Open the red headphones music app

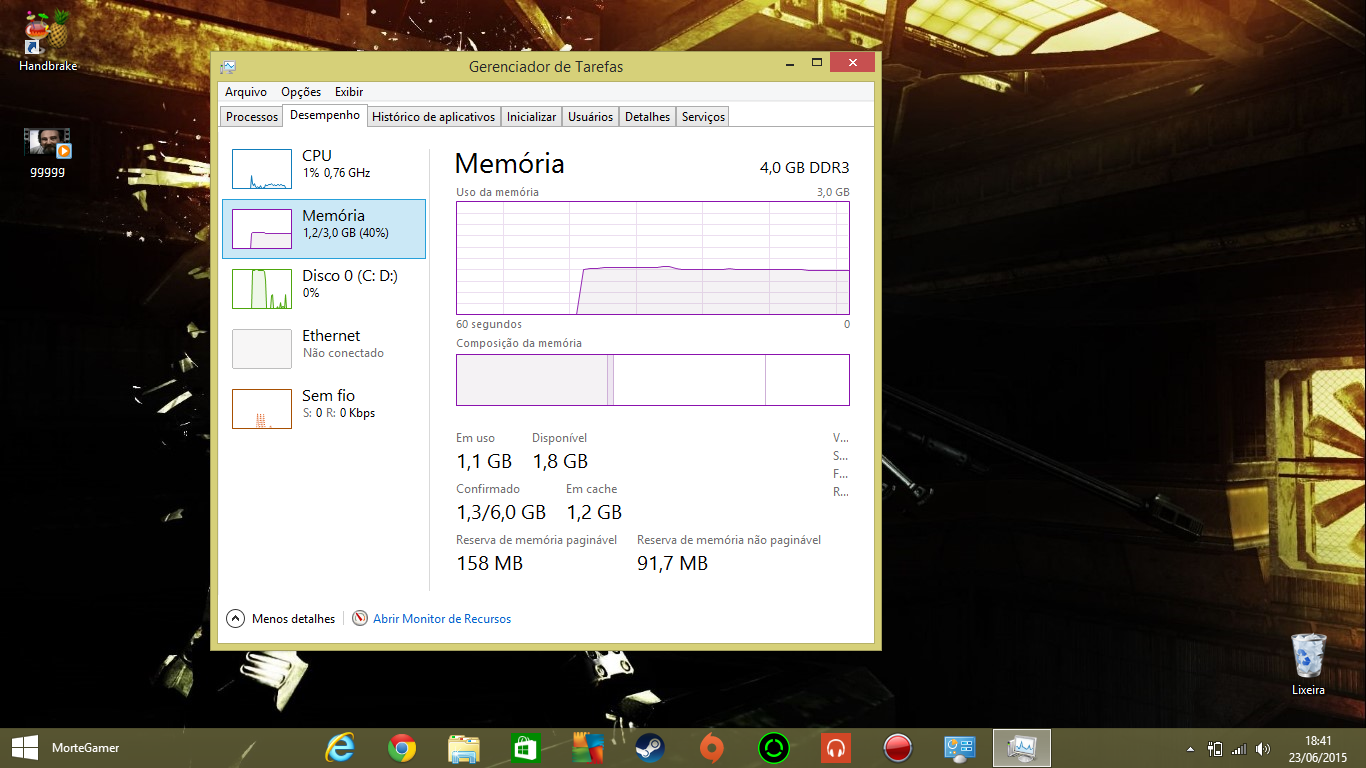point(836,748)
